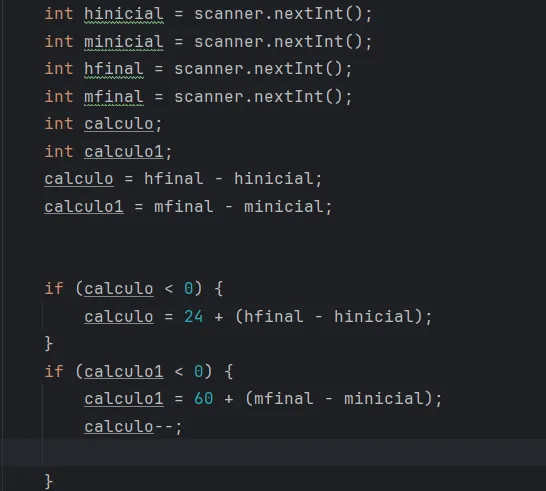The width and height of the screenshot is (546, 491).
Task: Click closing brace of the second if block
Action: 49,482
